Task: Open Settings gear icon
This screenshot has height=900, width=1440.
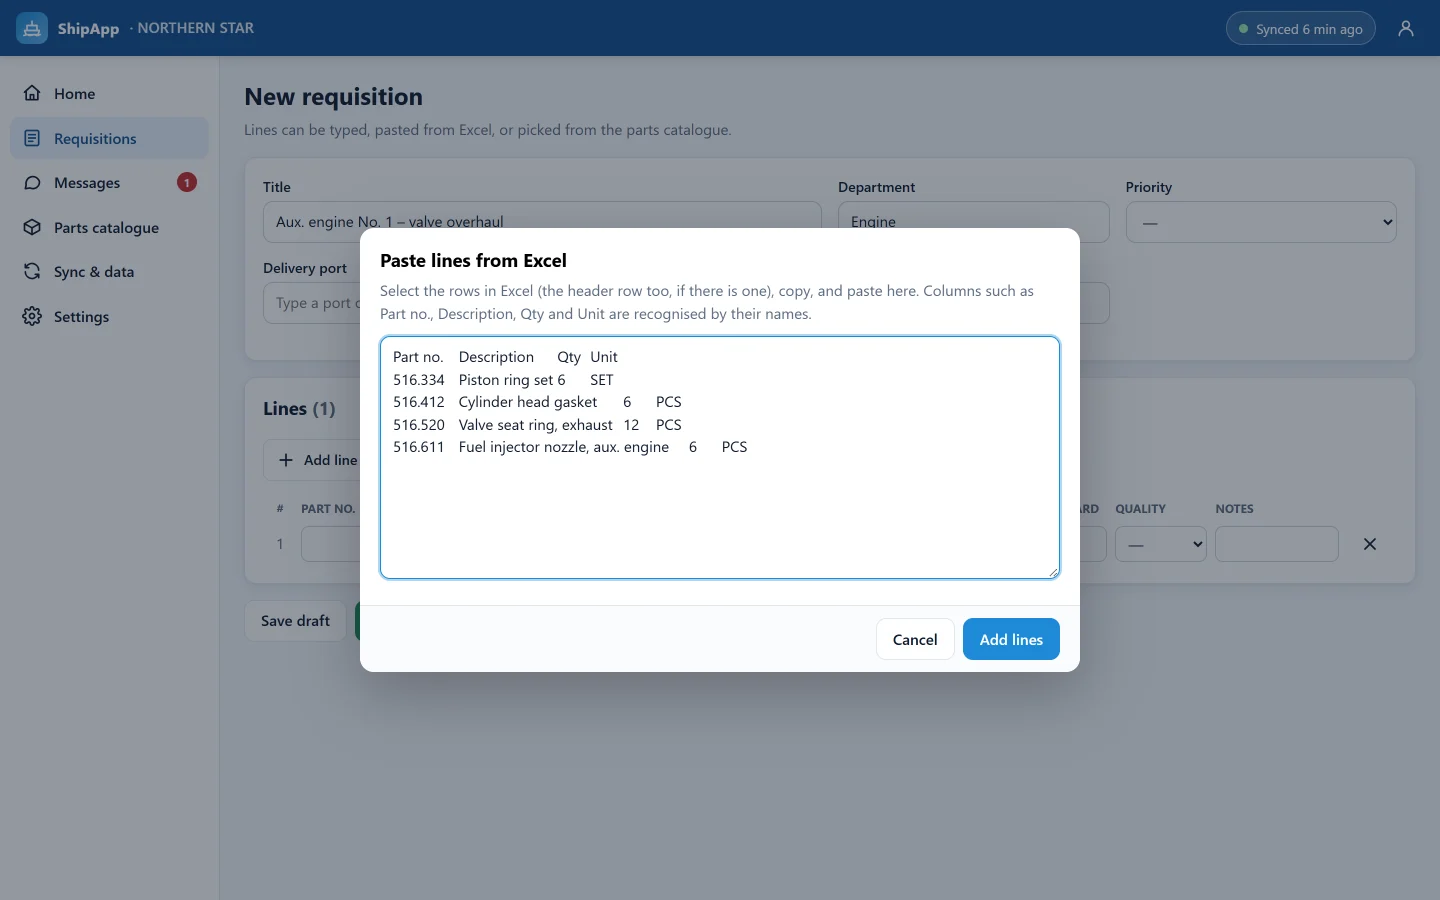Action: pos(32,316)
